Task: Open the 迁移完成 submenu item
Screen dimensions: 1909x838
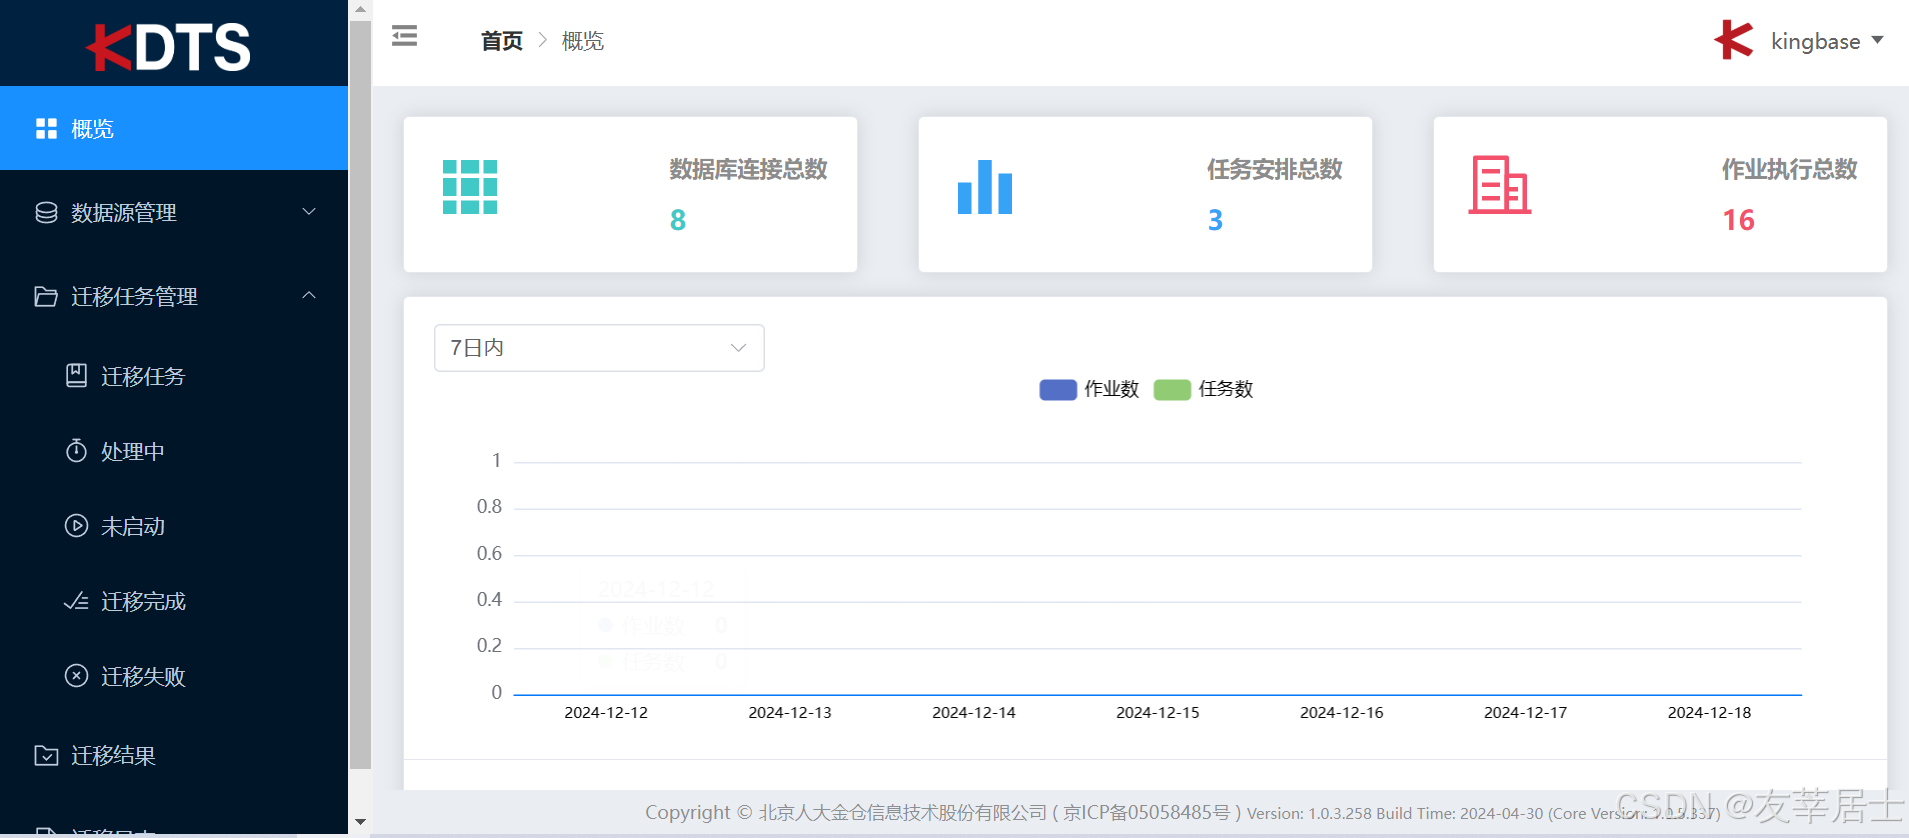Action: (x=174, y=601)
